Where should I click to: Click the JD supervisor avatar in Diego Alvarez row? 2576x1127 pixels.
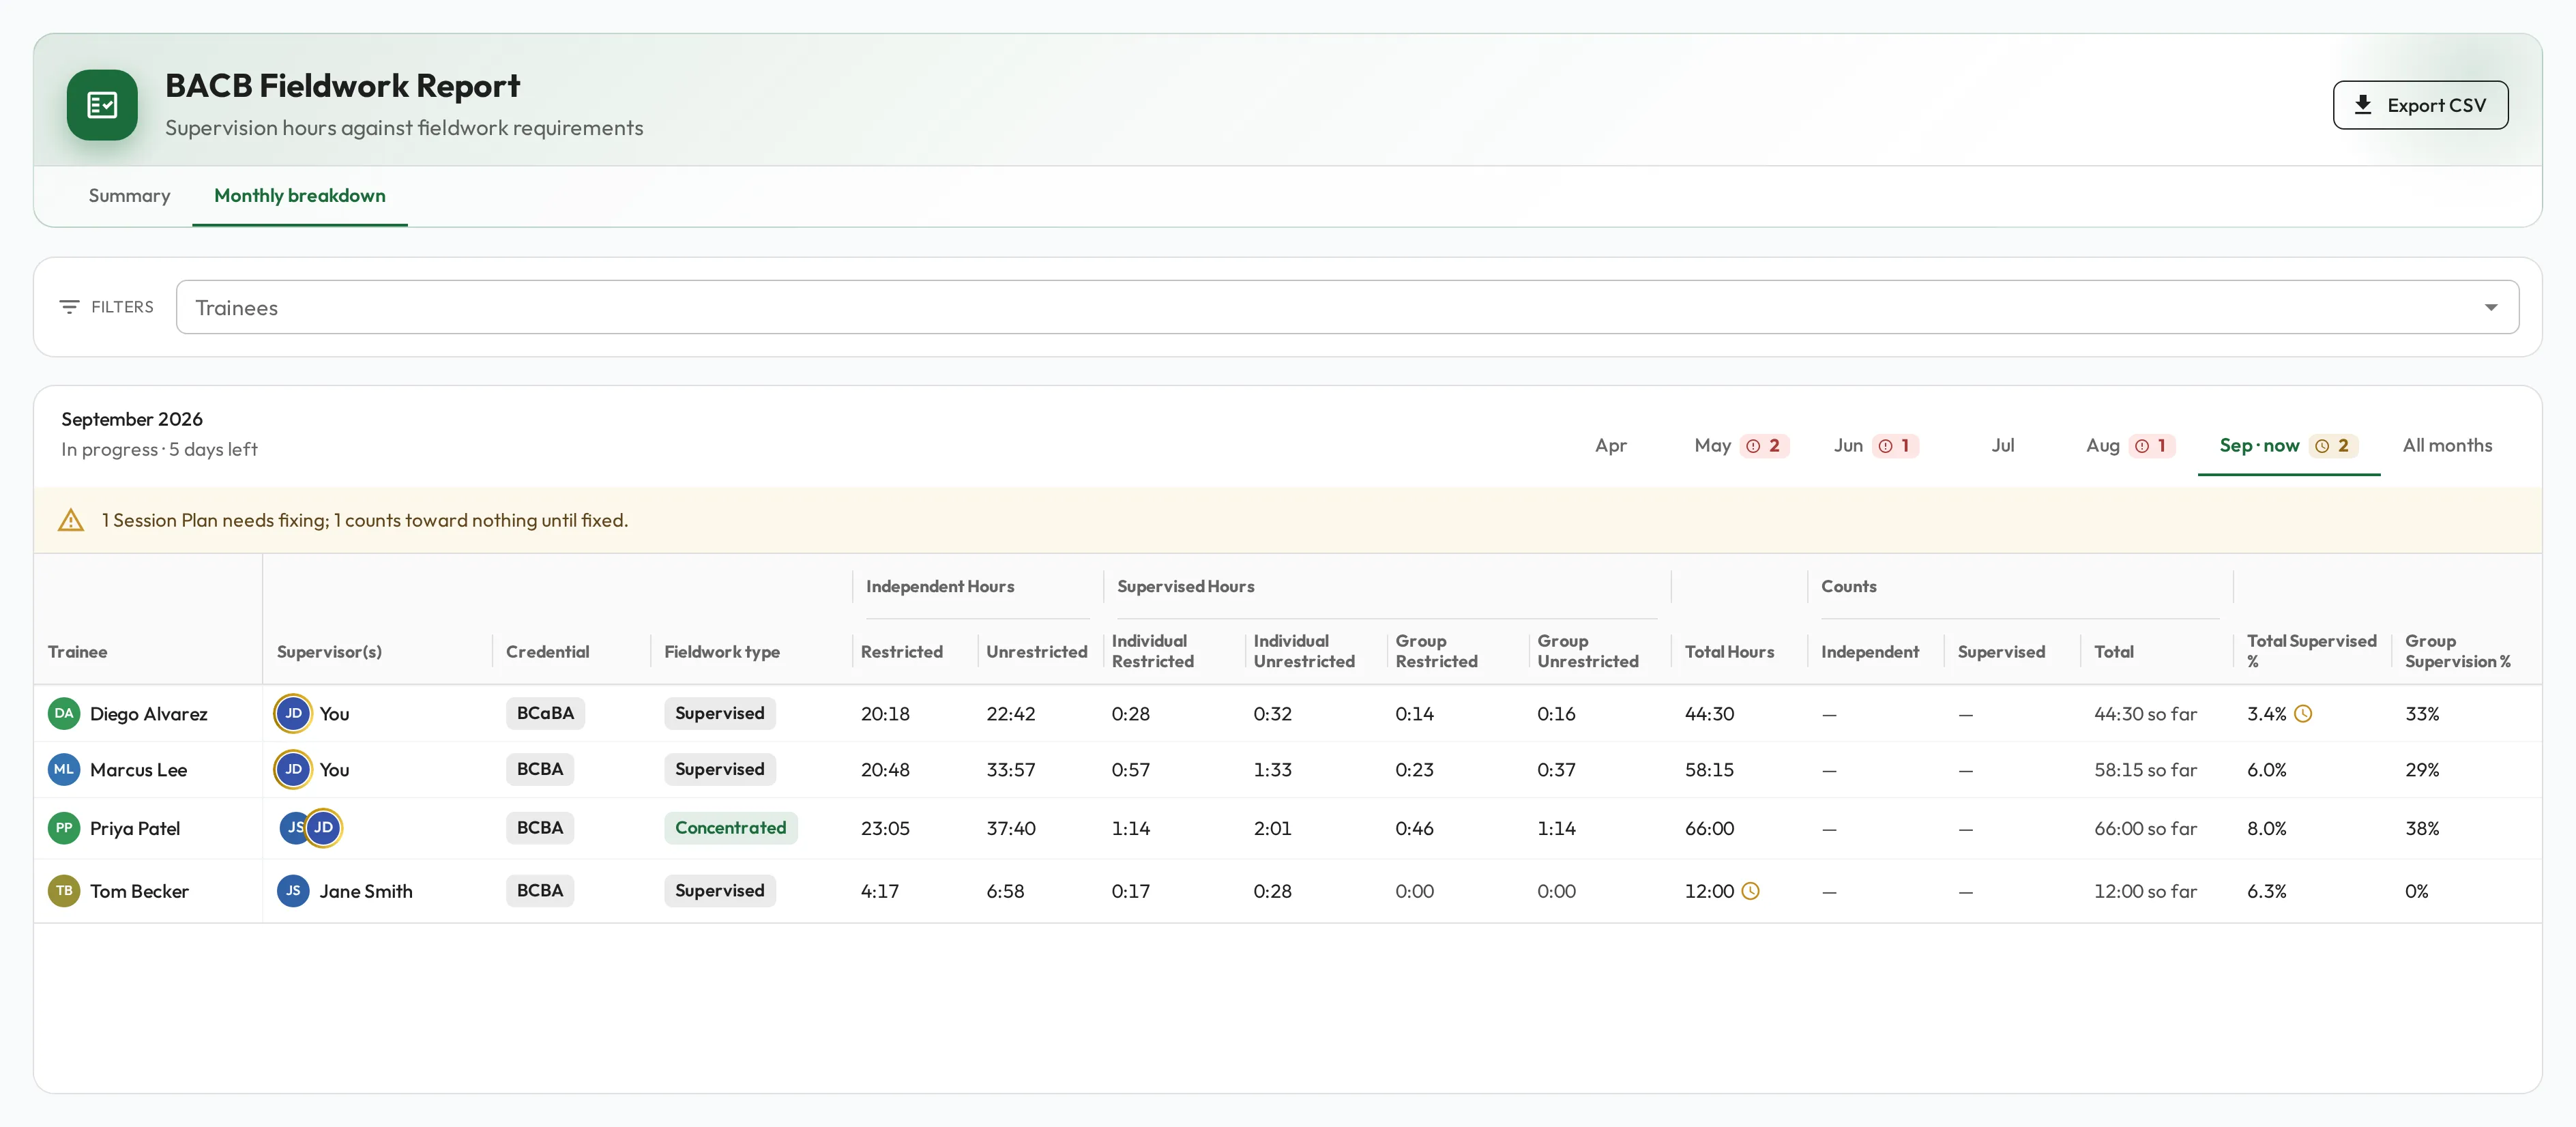click(293, 714)
